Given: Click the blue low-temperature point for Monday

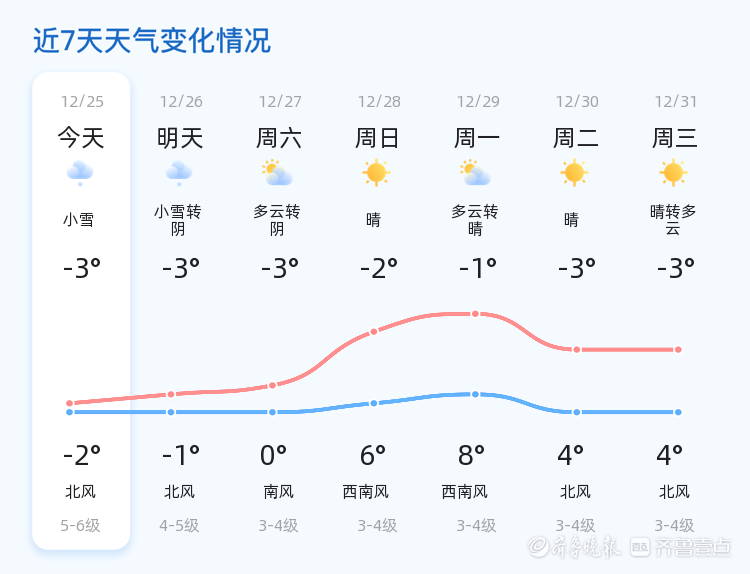Looking at the screenshot, I should pos(475,394).
